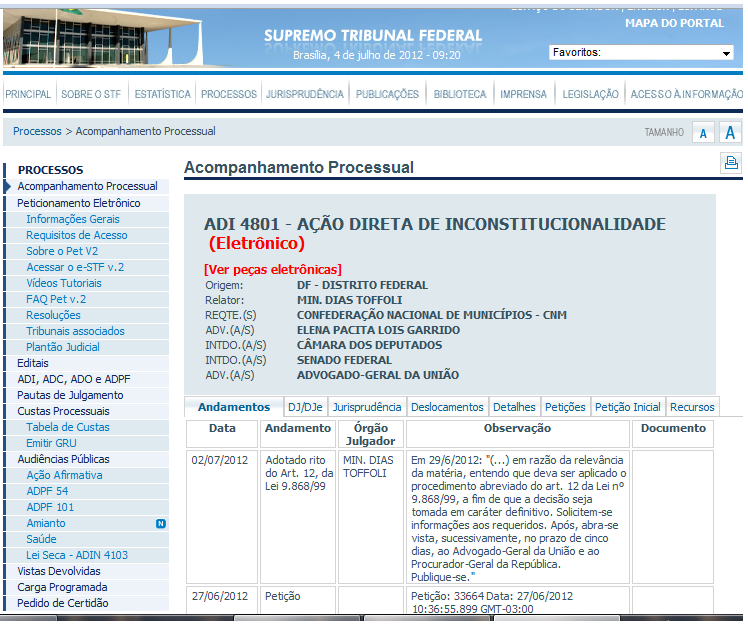Open Audiências Públicas link
748x628 pixels.
click(x=63, y=459)
